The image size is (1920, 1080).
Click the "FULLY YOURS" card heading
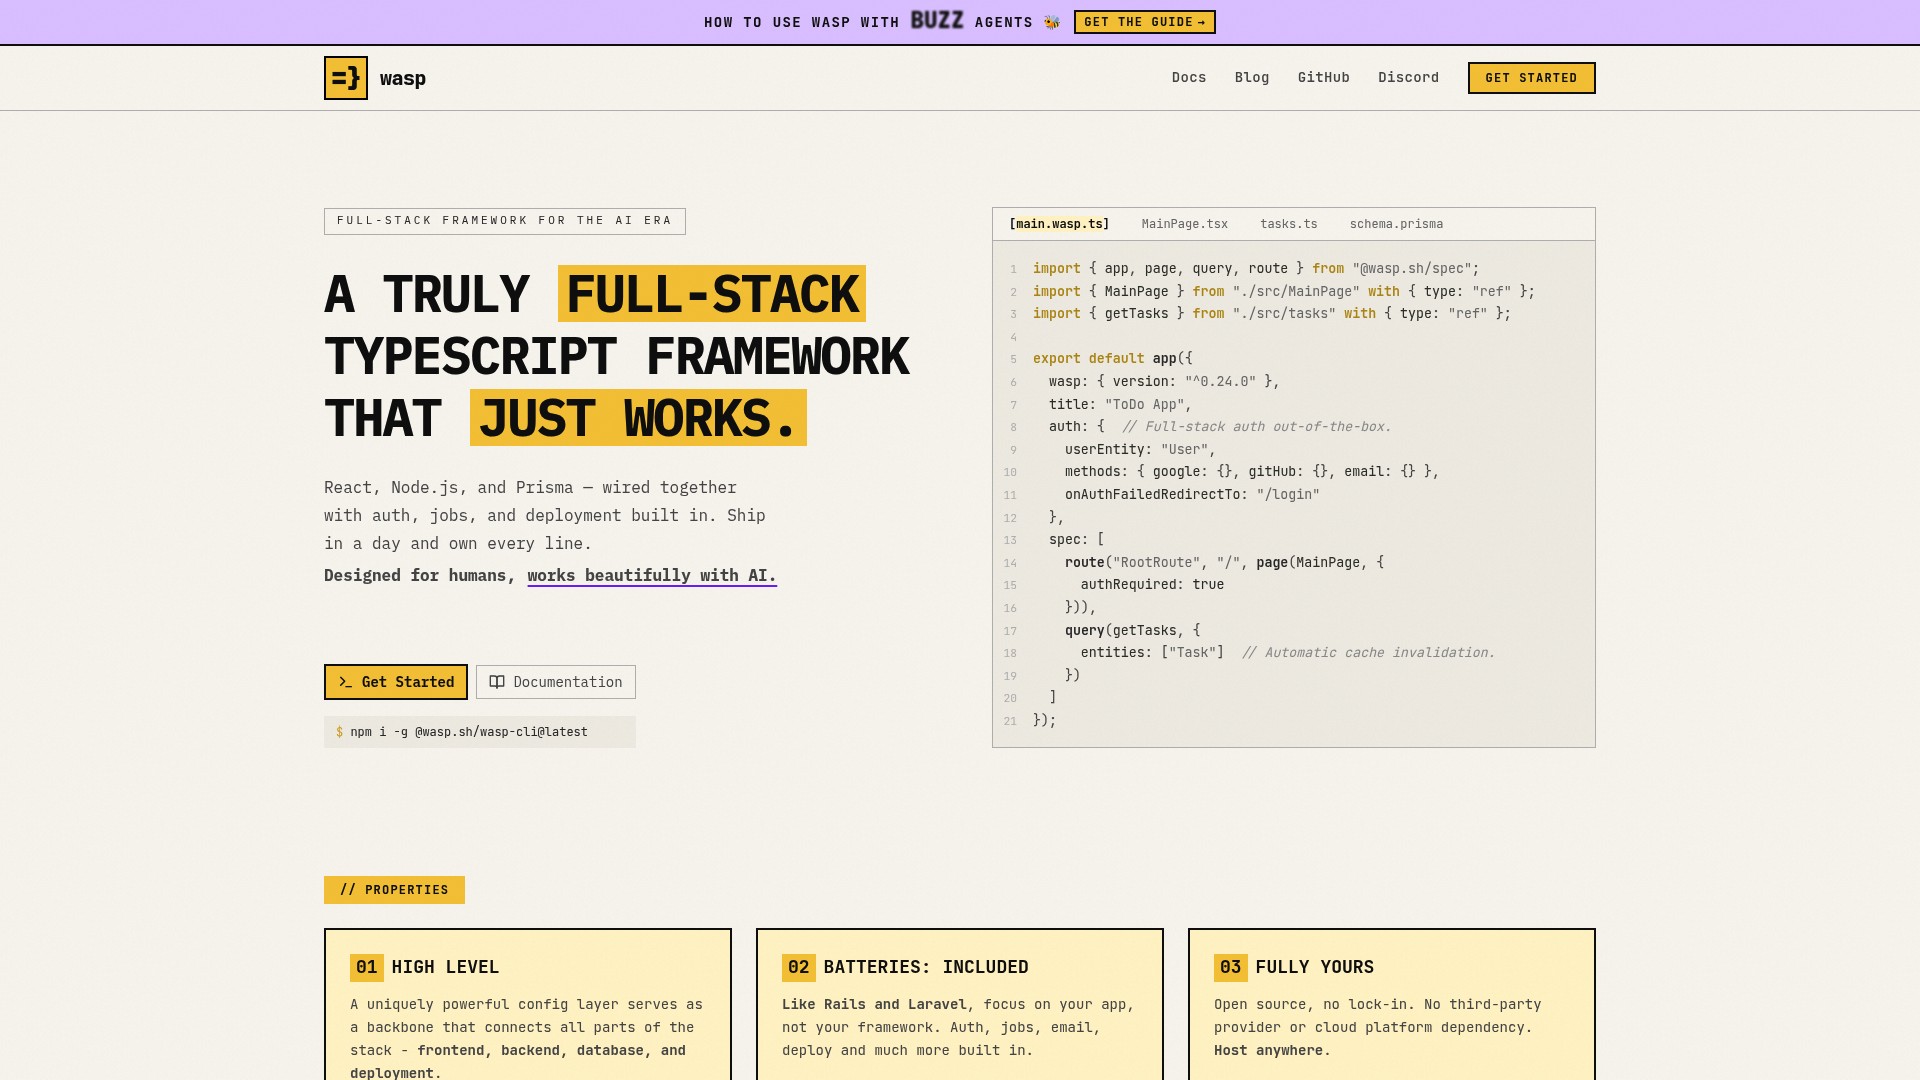[x=1315, y=968]
